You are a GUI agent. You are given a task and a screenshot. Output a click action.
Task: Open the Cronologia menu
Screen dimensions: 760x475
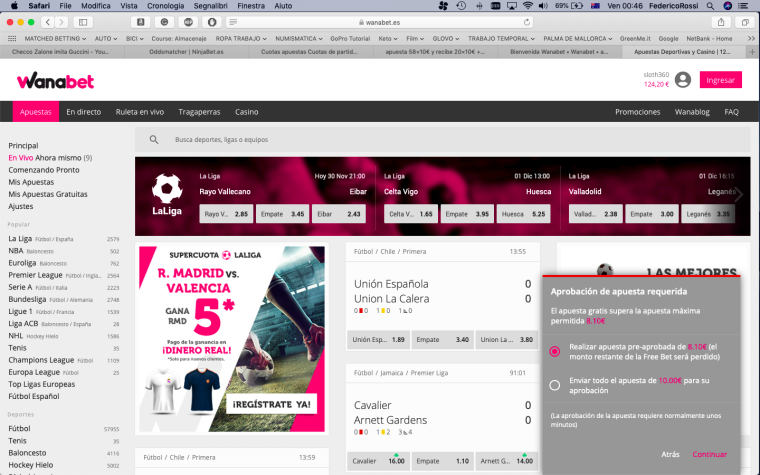click(165, 6)
